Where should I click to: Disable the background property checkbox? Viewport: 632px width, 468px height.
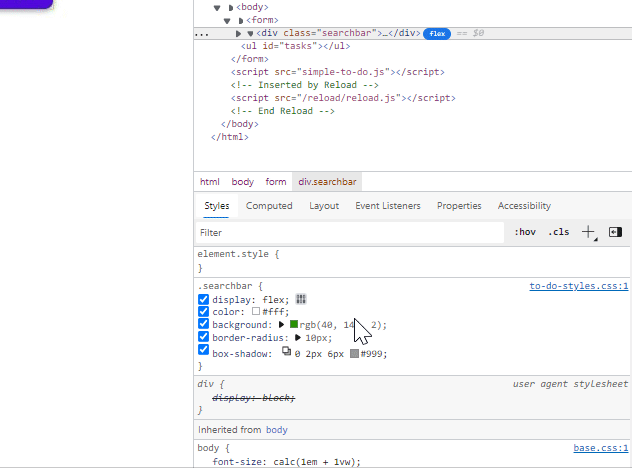204,324
